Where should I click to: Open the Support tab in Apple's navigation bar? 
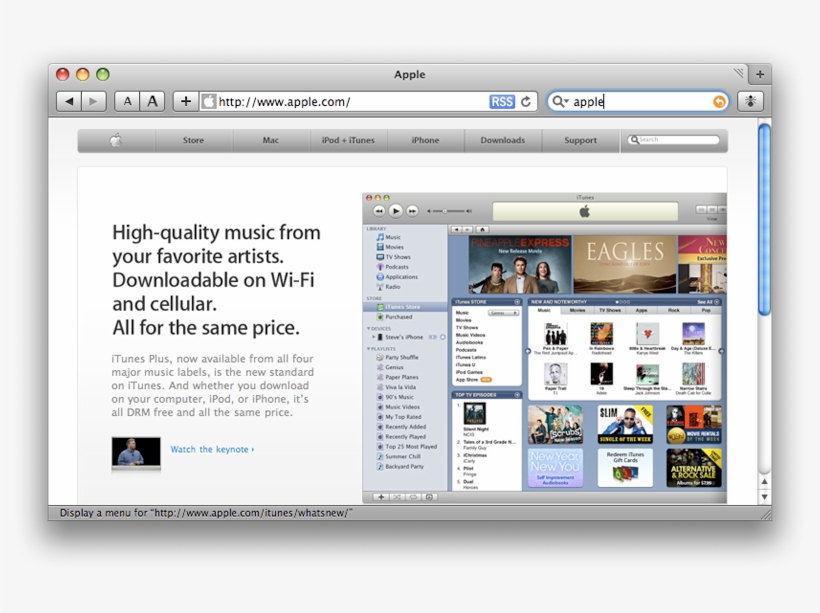click(x=580, y=140)
